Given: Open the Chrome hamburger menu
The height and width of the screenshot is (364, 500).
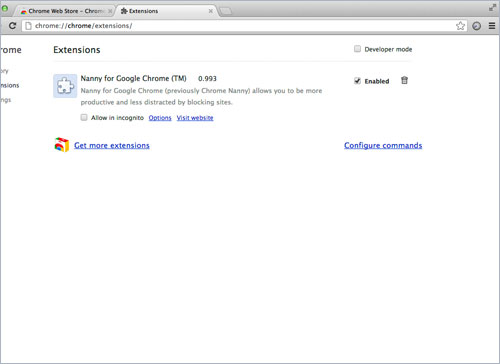Looking at the screenshot, I should click(492, 26).
